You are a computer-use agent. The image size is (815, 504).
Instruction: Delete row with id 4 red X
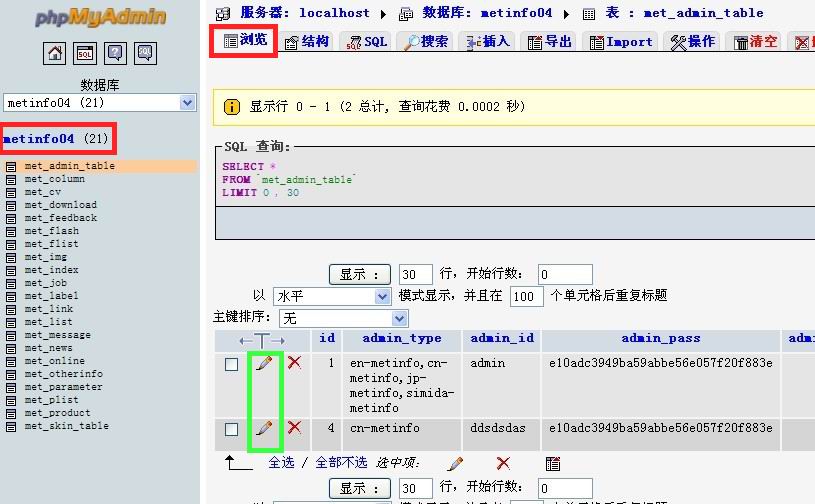pyautogui.click(x=294, y=427)
